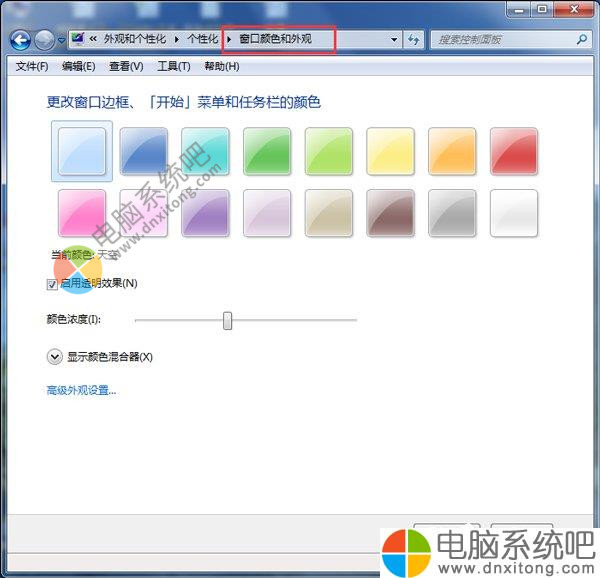Toggle the 启用透明效果 checkbox
Screen dimensions: 600x578
pos(52,284)
